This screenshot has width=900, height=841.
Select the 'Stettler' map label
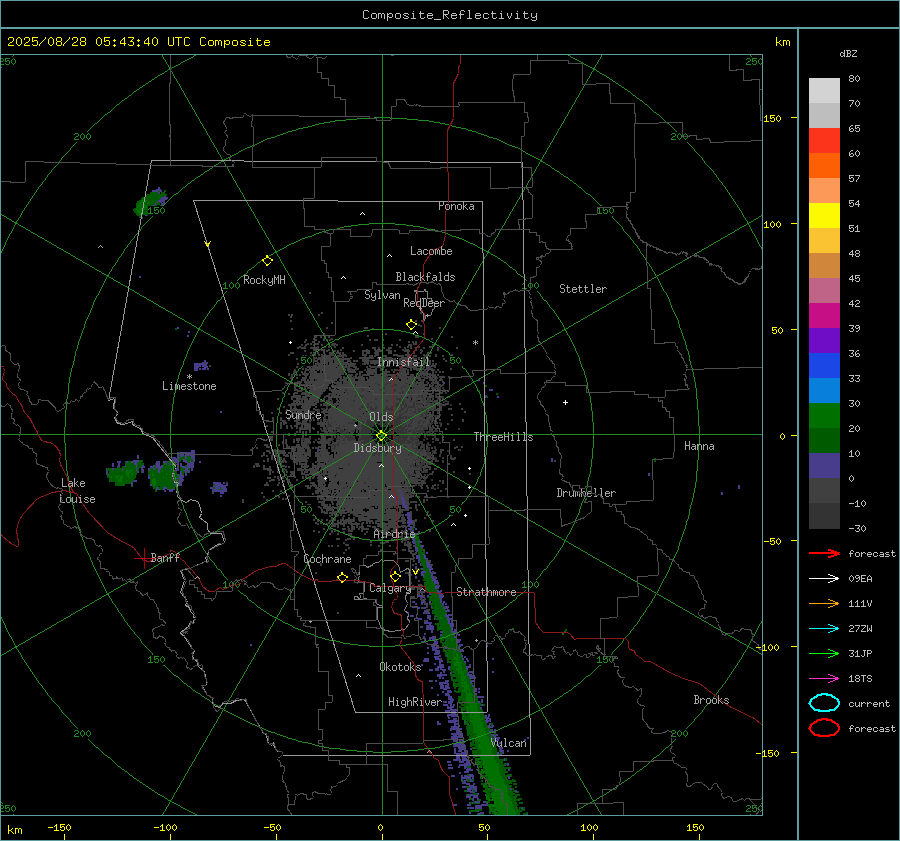point(583,289)
